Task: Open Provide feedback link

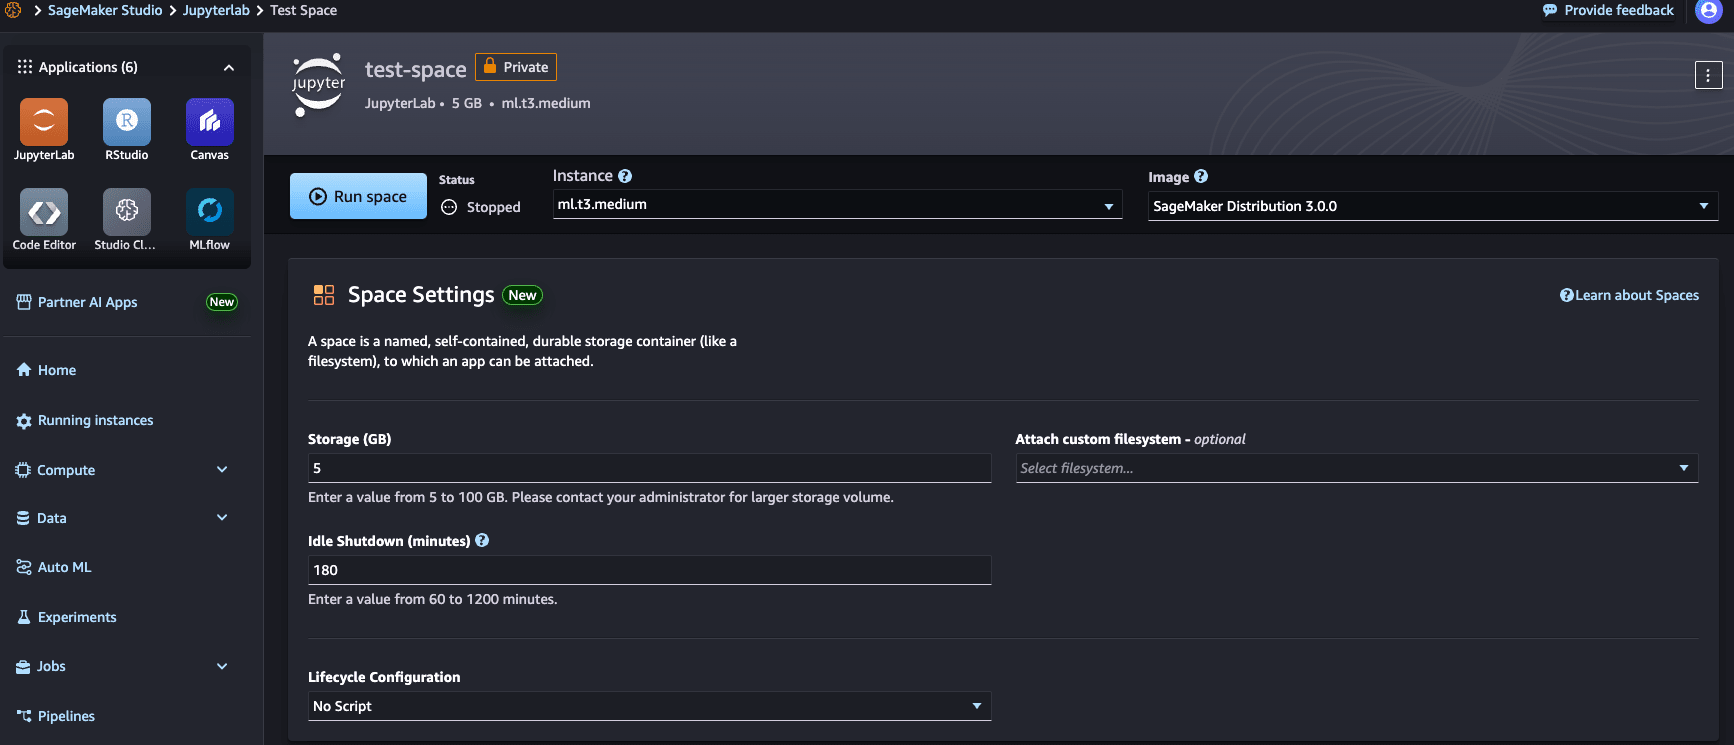Action: [1608, 10]
